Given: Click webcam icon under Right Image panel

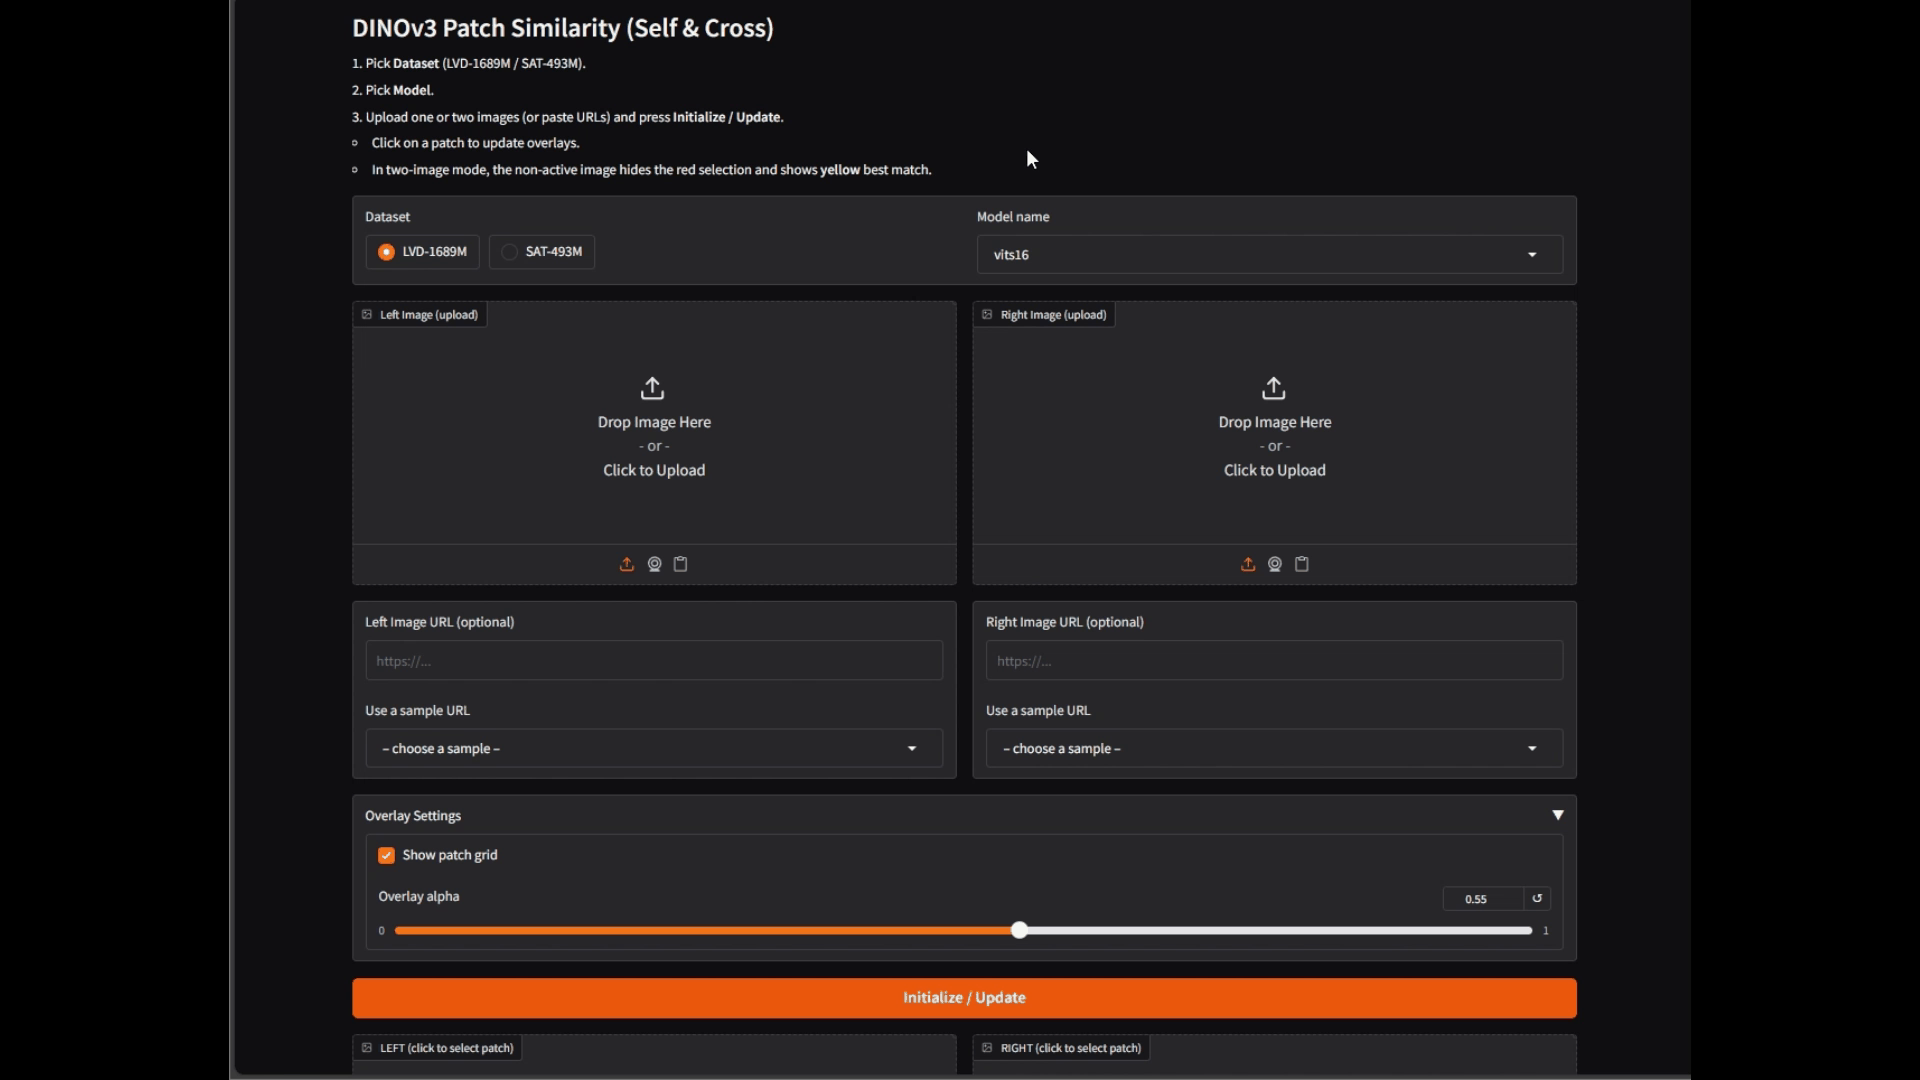Looking at the screenshot, I should 1275,564.
